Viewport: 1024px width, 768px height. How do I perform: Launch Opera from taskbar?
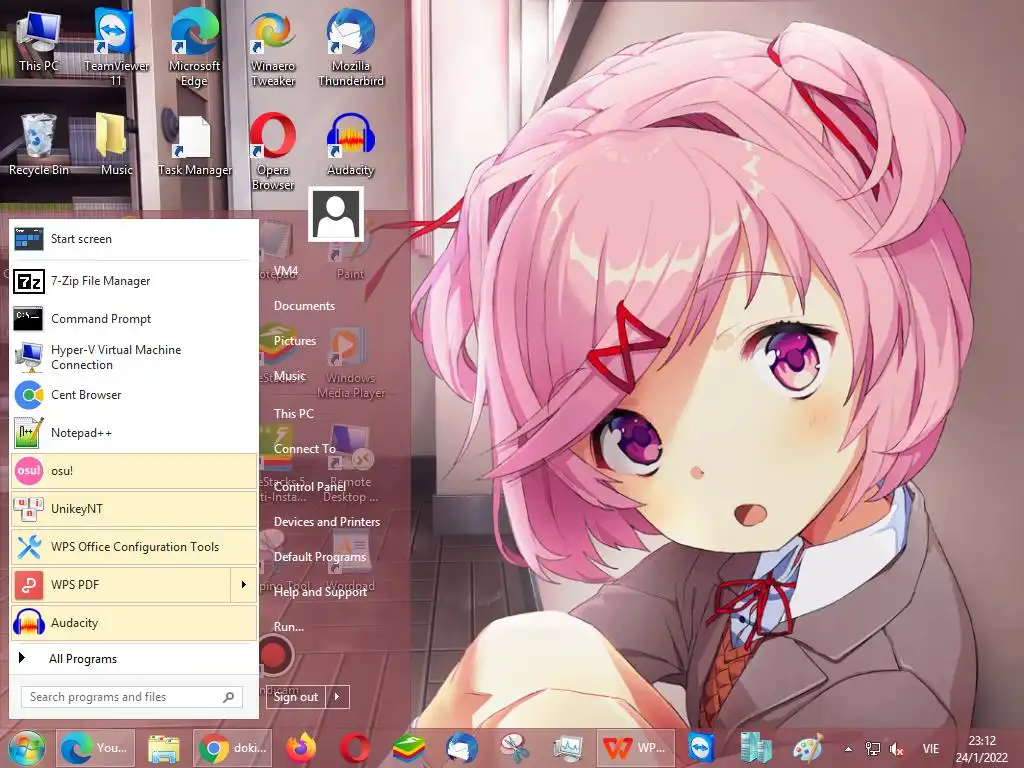[x=355, y=748]
